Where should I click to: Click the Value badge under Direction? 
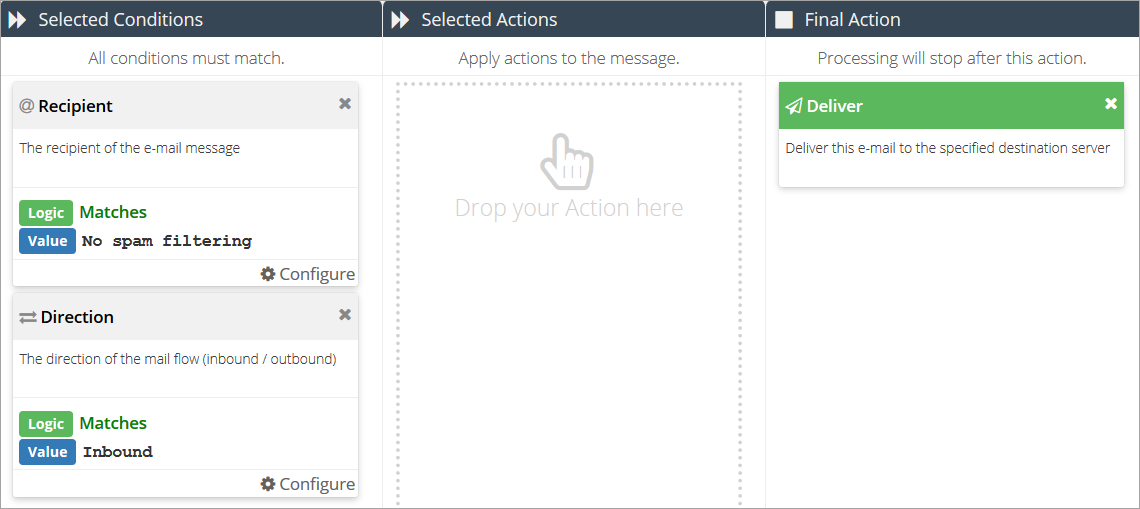click(47, 452)
